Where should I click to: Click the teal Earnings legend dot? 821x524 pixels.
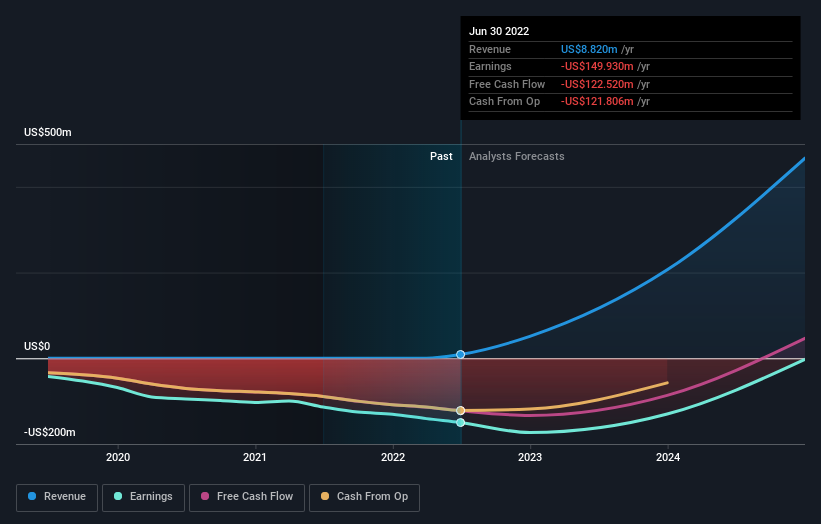point(118,496)
